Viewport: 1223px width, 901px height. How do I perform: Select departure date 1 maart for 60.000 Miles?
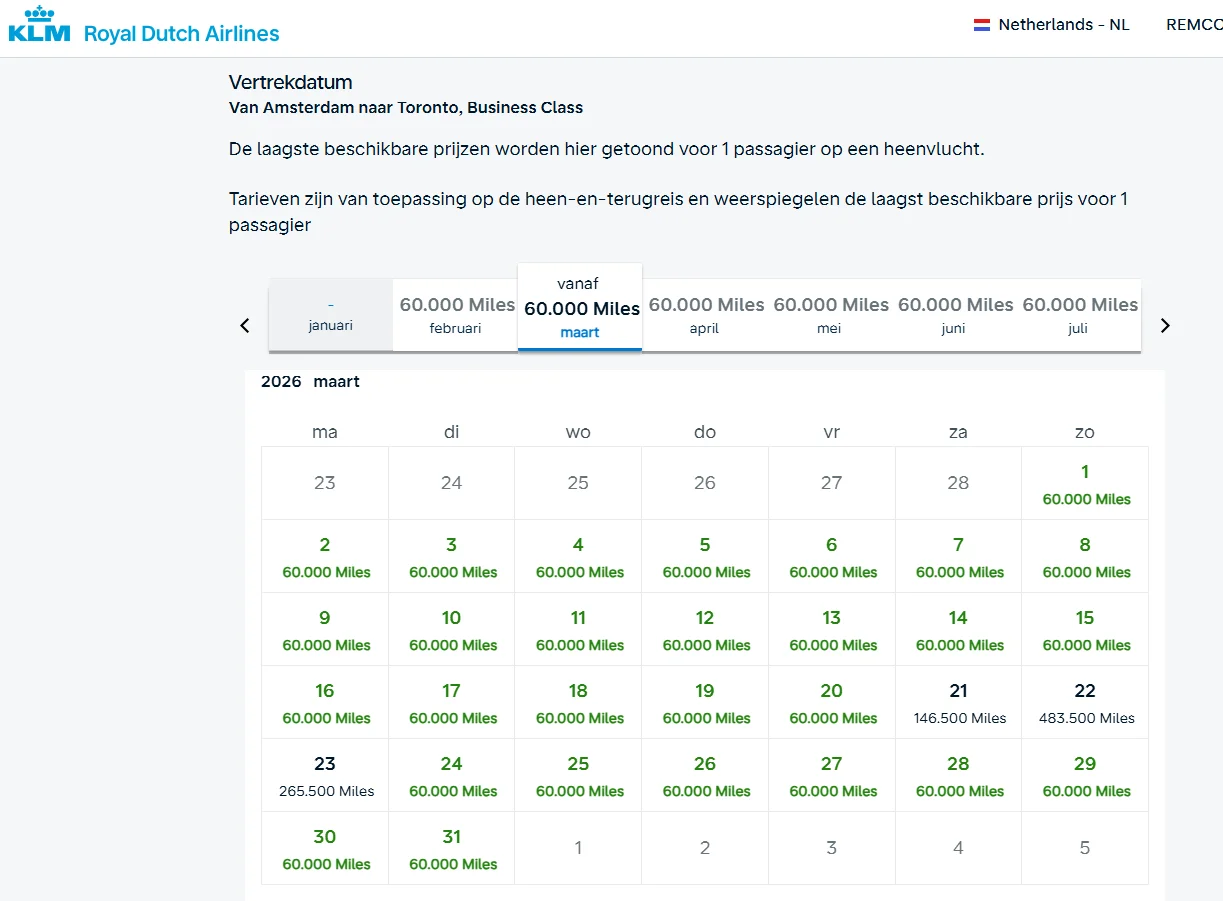pos(1084,483)
